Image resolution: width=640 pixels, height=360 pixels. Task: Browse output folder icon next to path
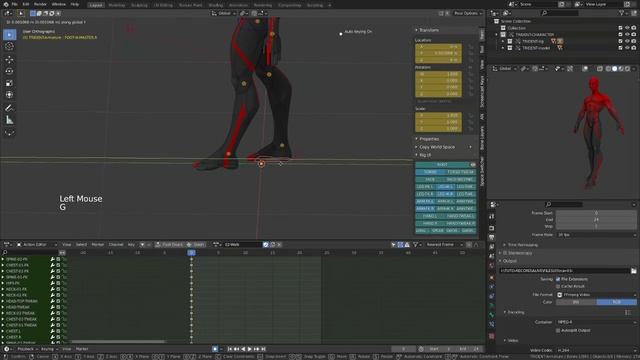633,271
